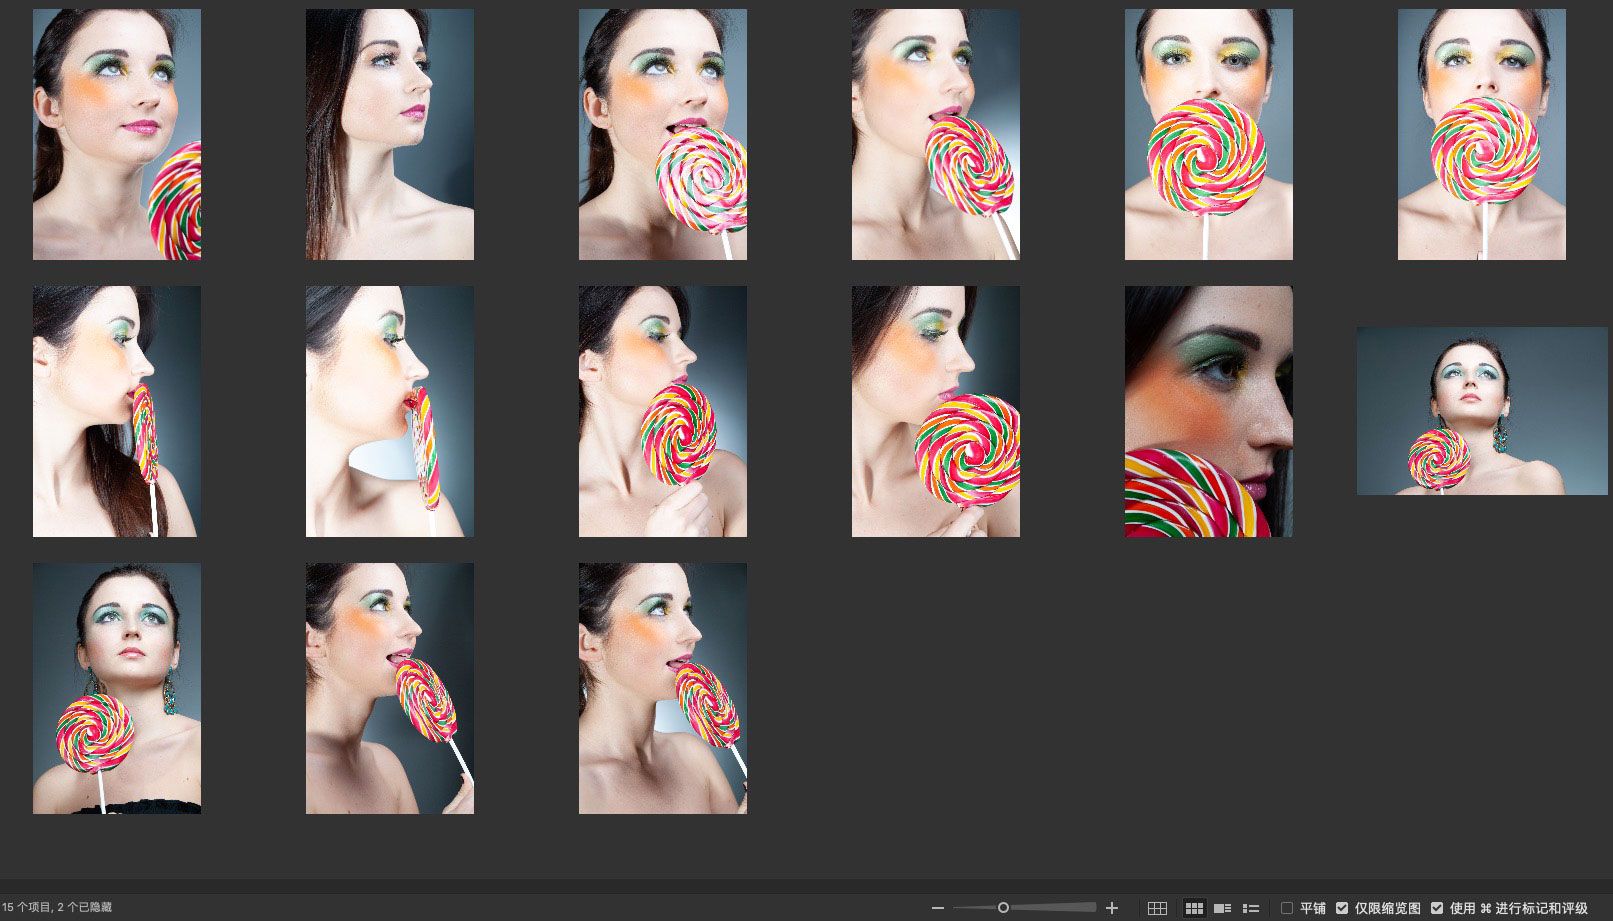Switch to details view icon
The image size is (1613, 921).
[x=1222, y=908]
